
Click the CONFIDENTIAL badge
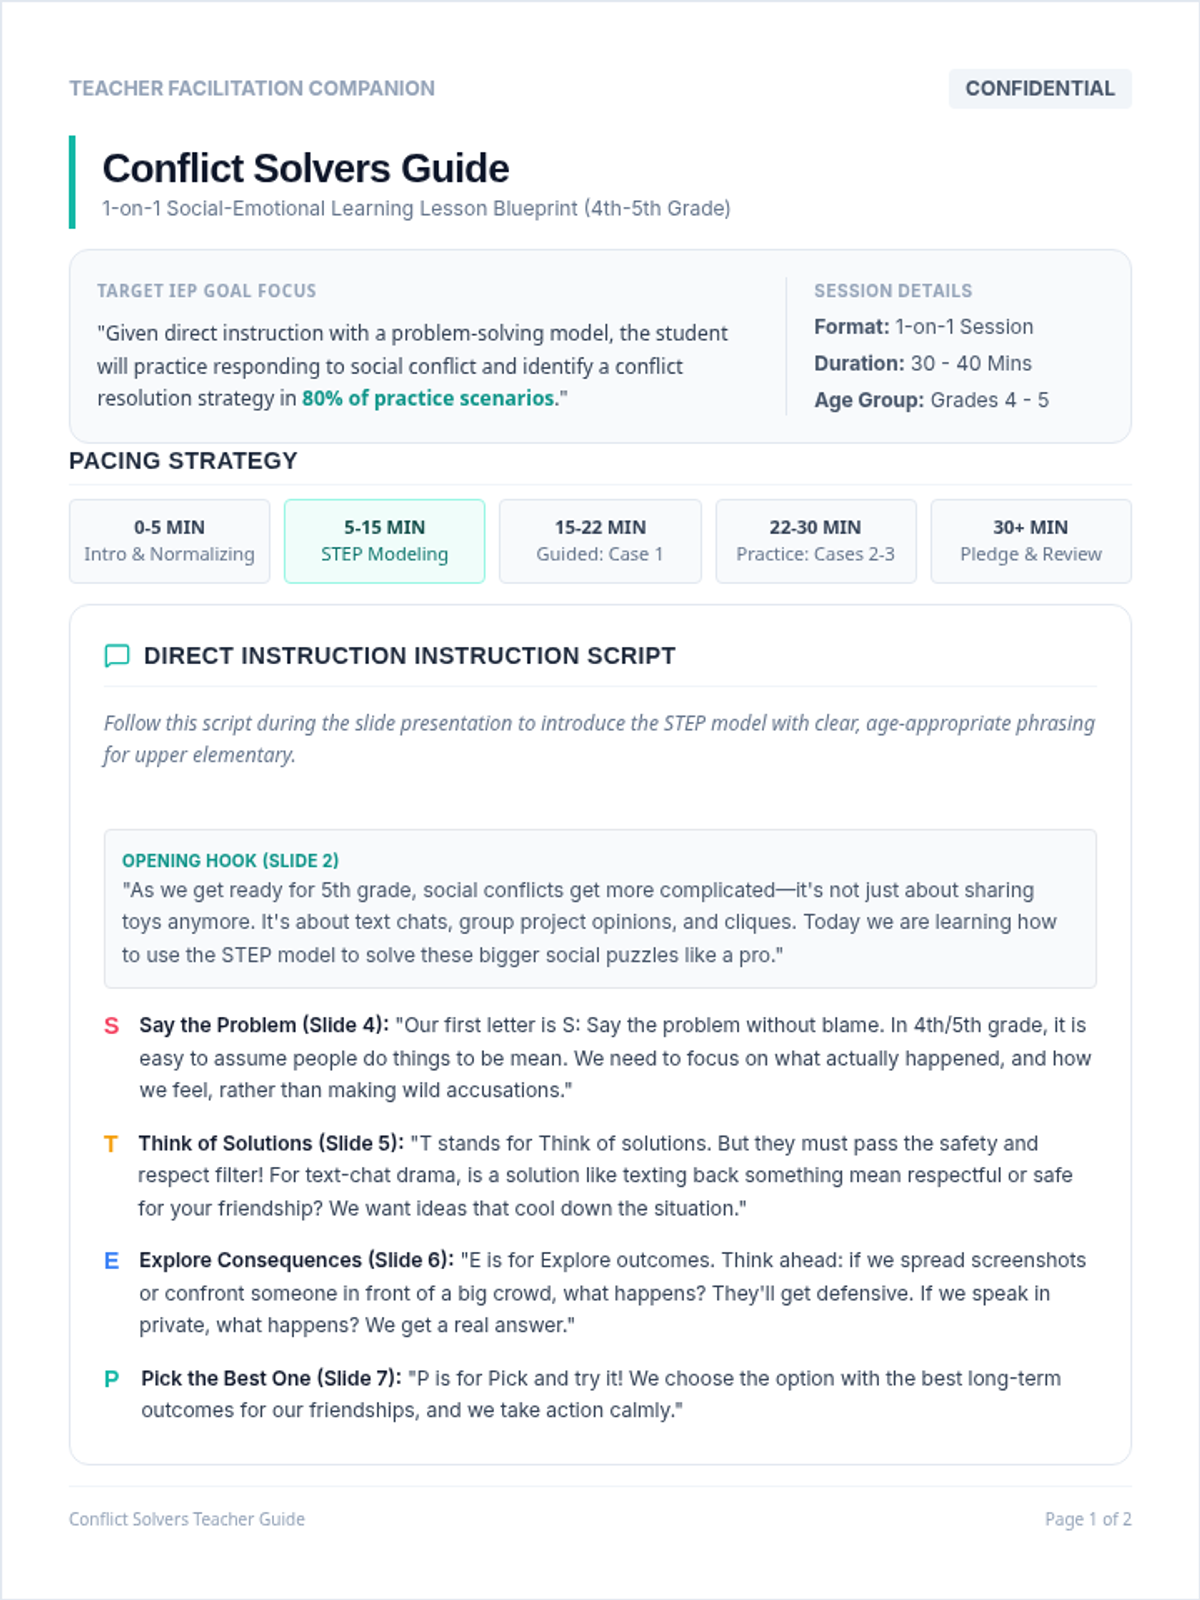click(1040, 89)
